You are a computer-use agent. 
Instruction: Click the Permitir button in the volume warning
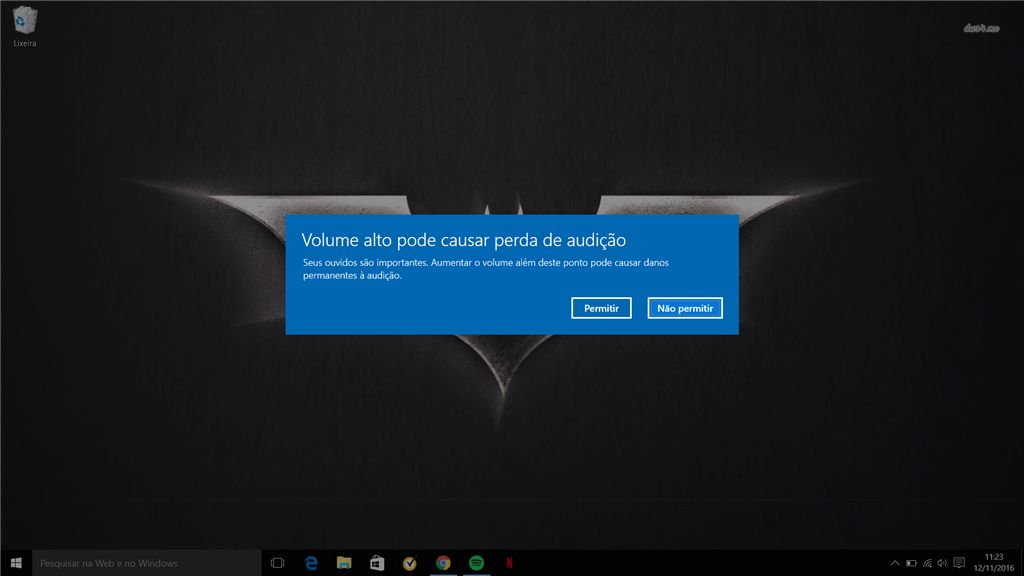[x=601, y=308]
